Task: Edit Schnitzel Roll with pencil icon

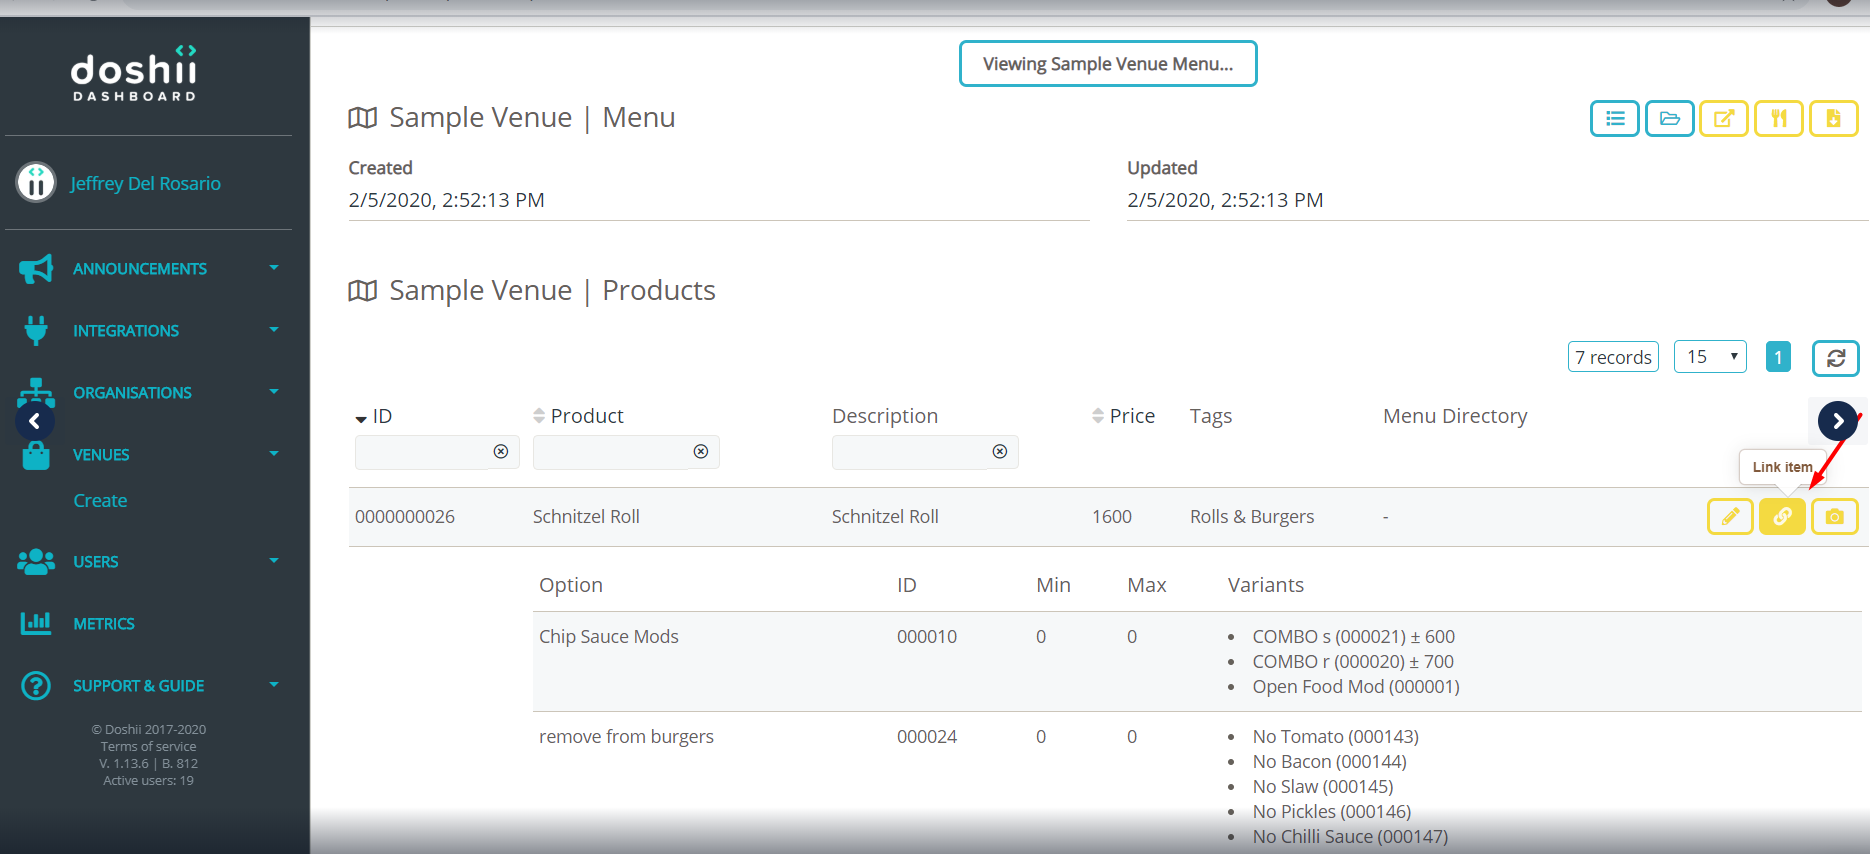Action: (x=1730, y=516)
